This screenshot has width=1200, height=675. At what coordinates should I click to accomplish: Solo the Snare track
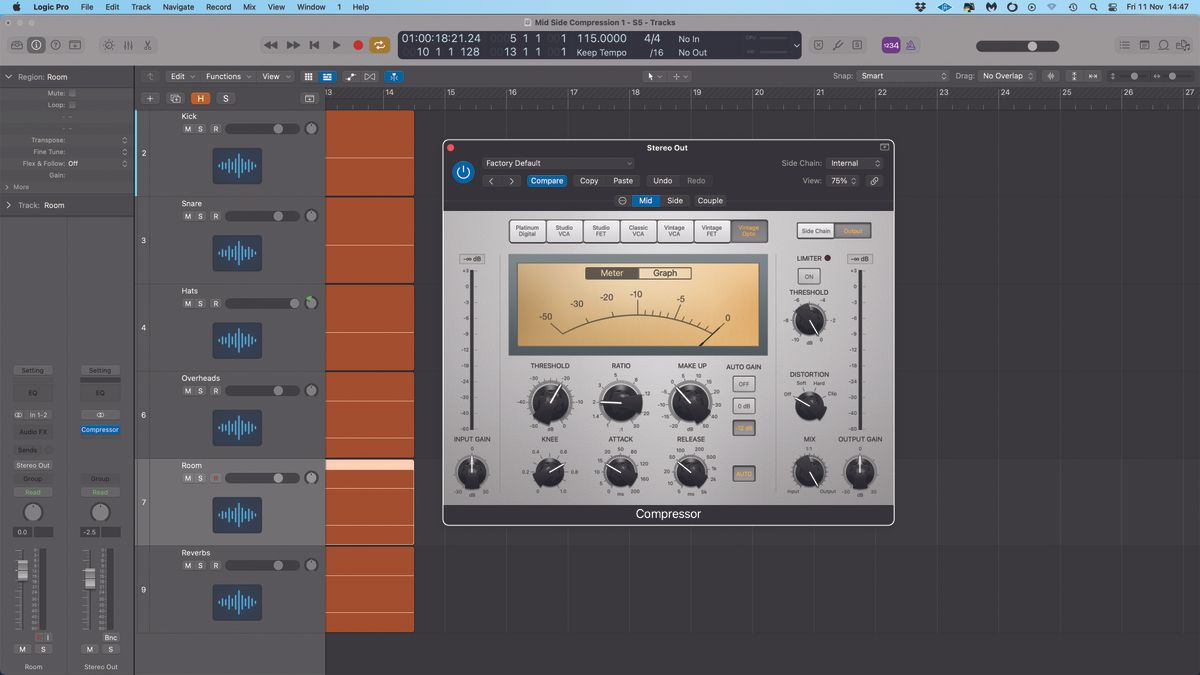pyautogui.click(x=198, y=215)
